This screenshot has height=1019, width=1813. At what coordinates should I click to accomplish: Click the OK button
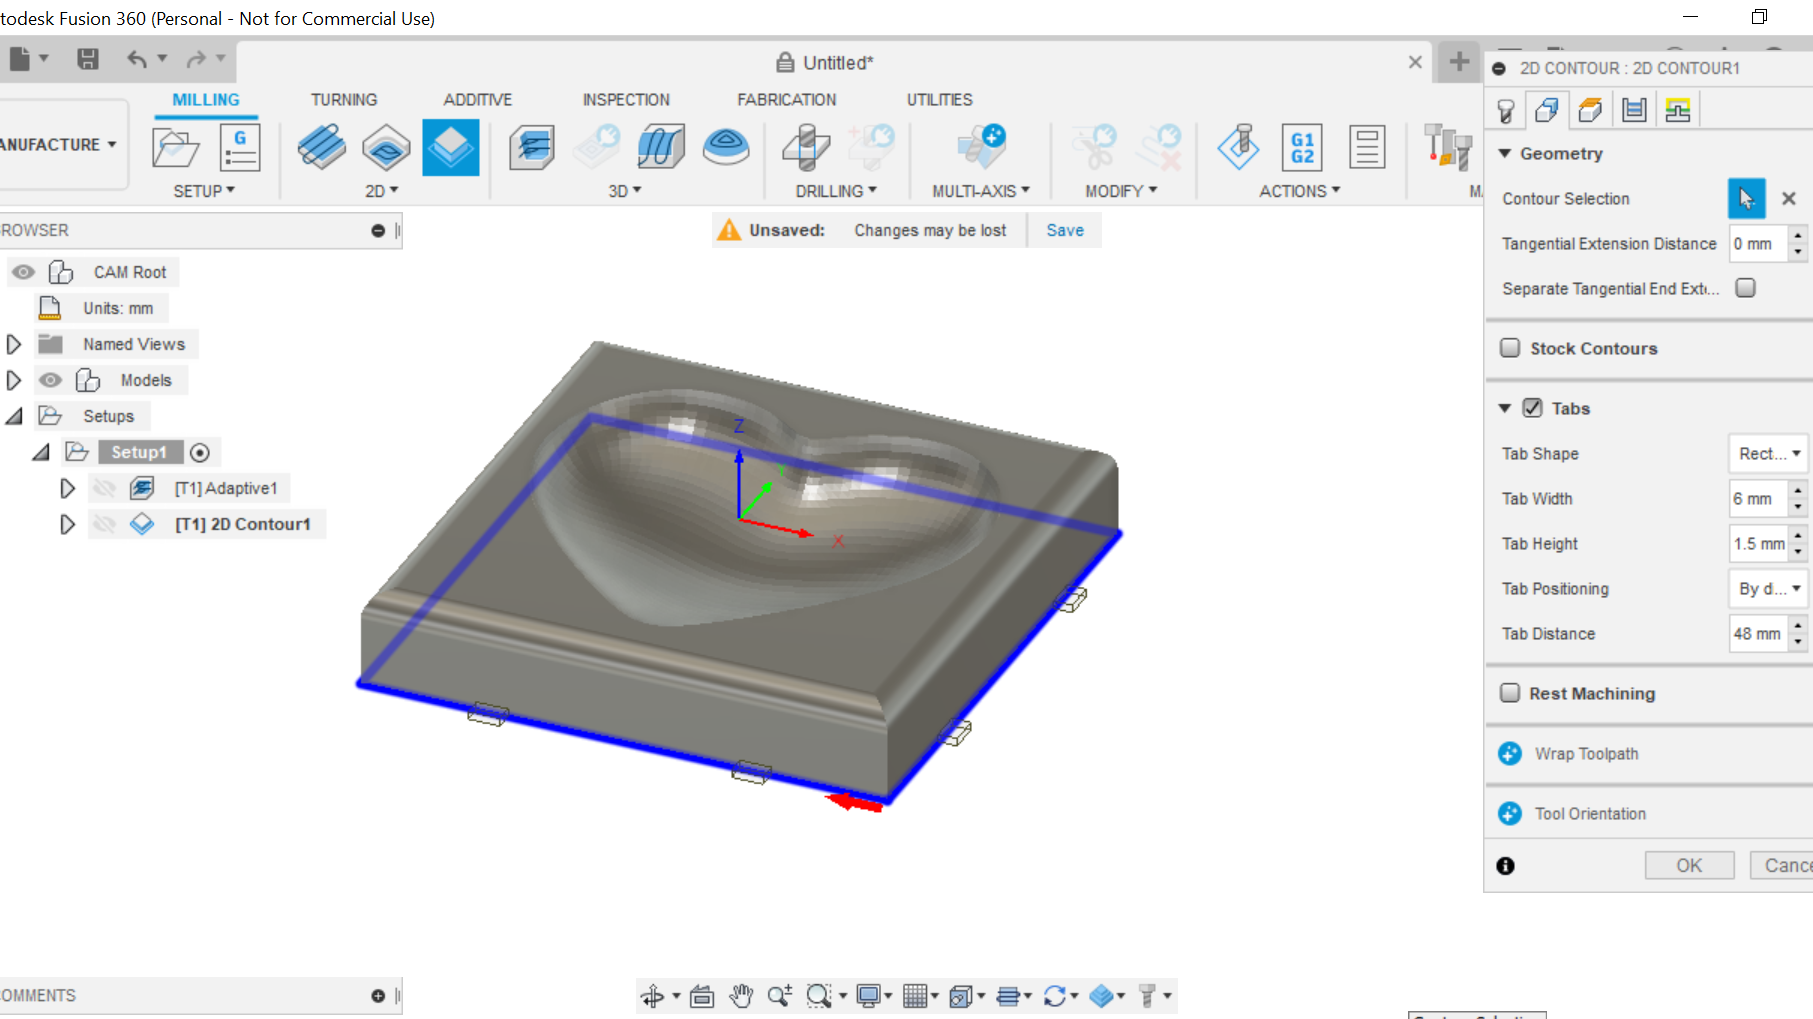pyautogui.click(x=1689, y=865)
